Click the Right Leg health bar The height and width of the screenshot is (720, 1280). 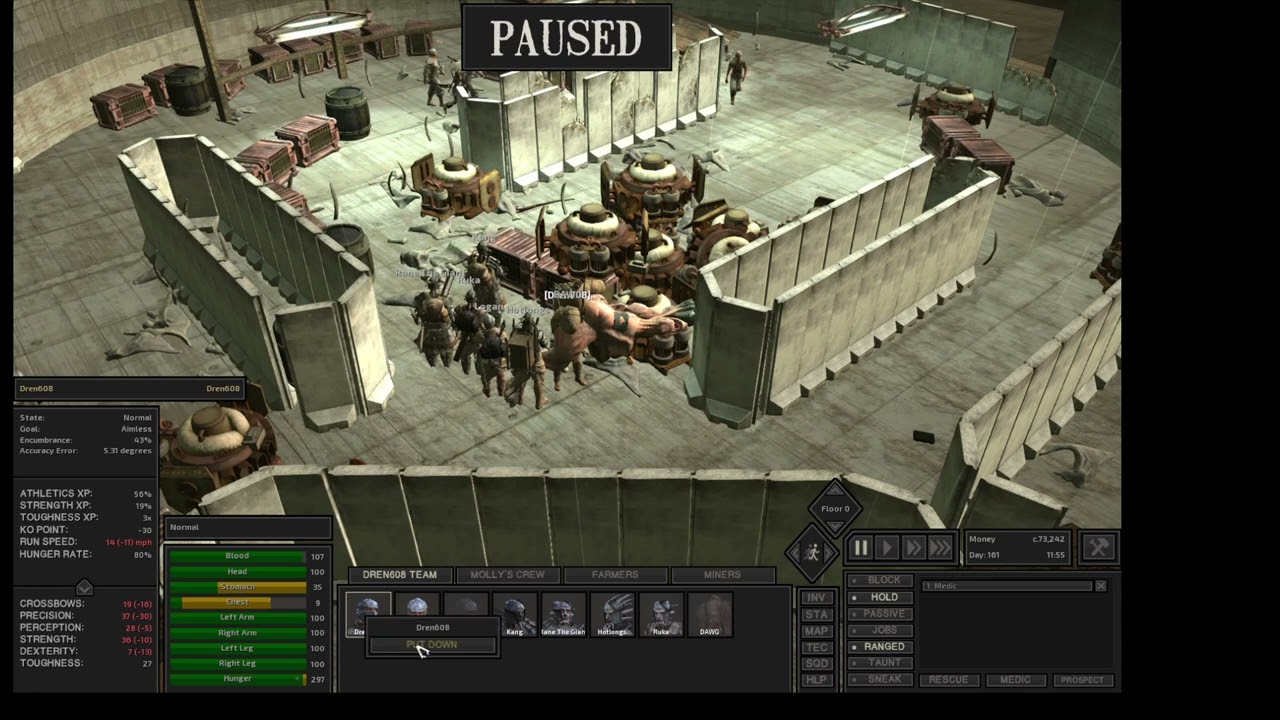(x=237, y=663)
